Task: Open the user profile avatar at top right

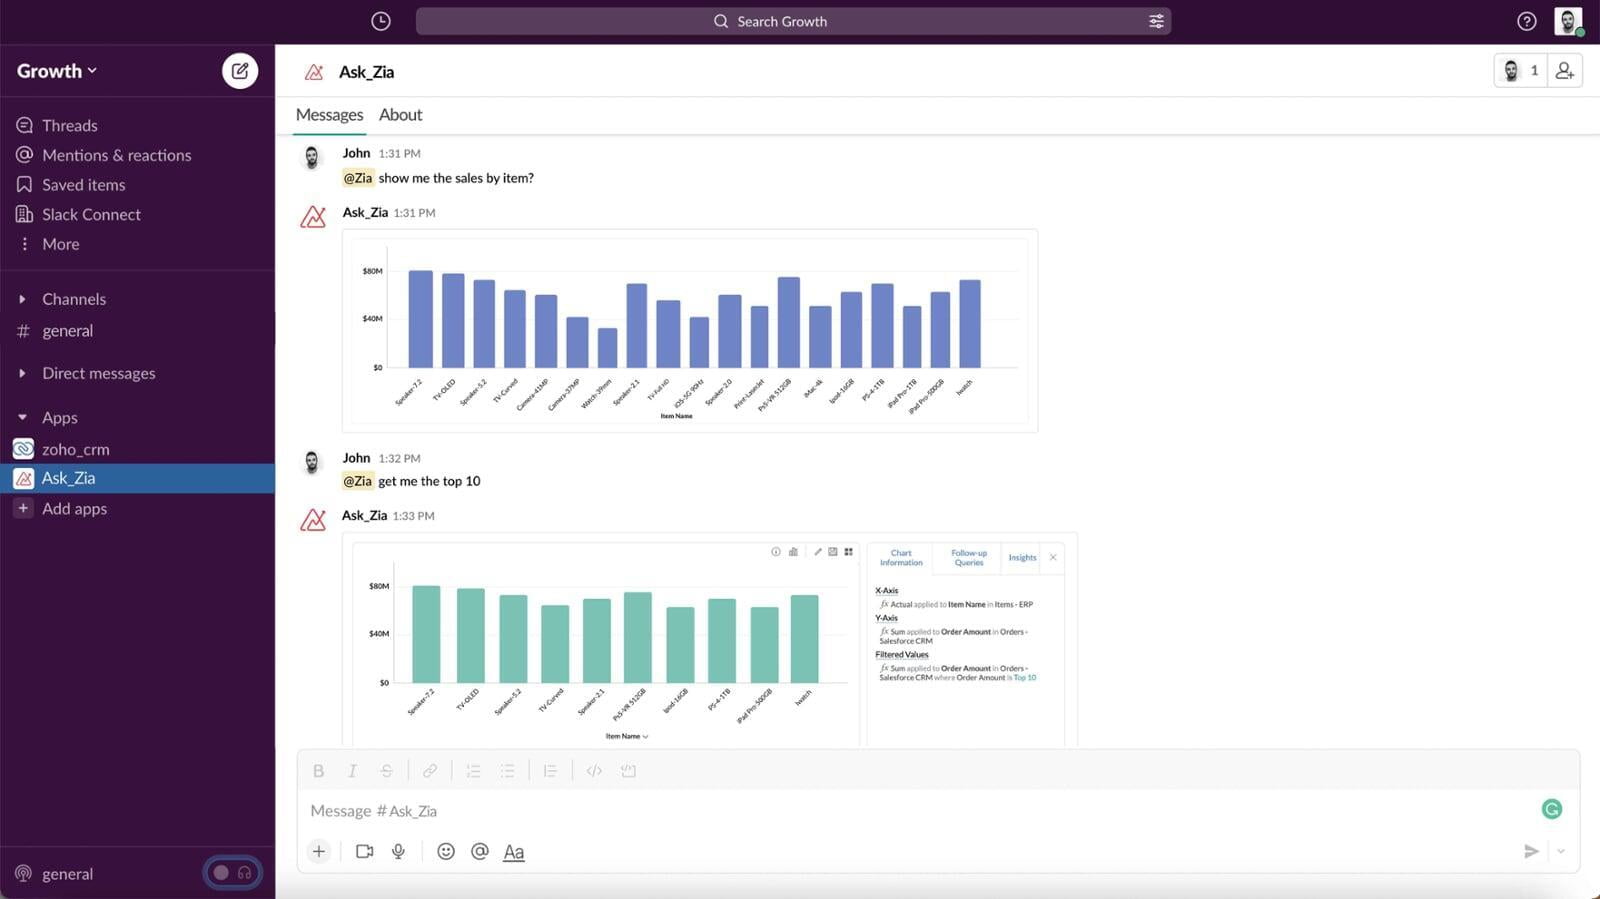Action: pos(1568,21)
